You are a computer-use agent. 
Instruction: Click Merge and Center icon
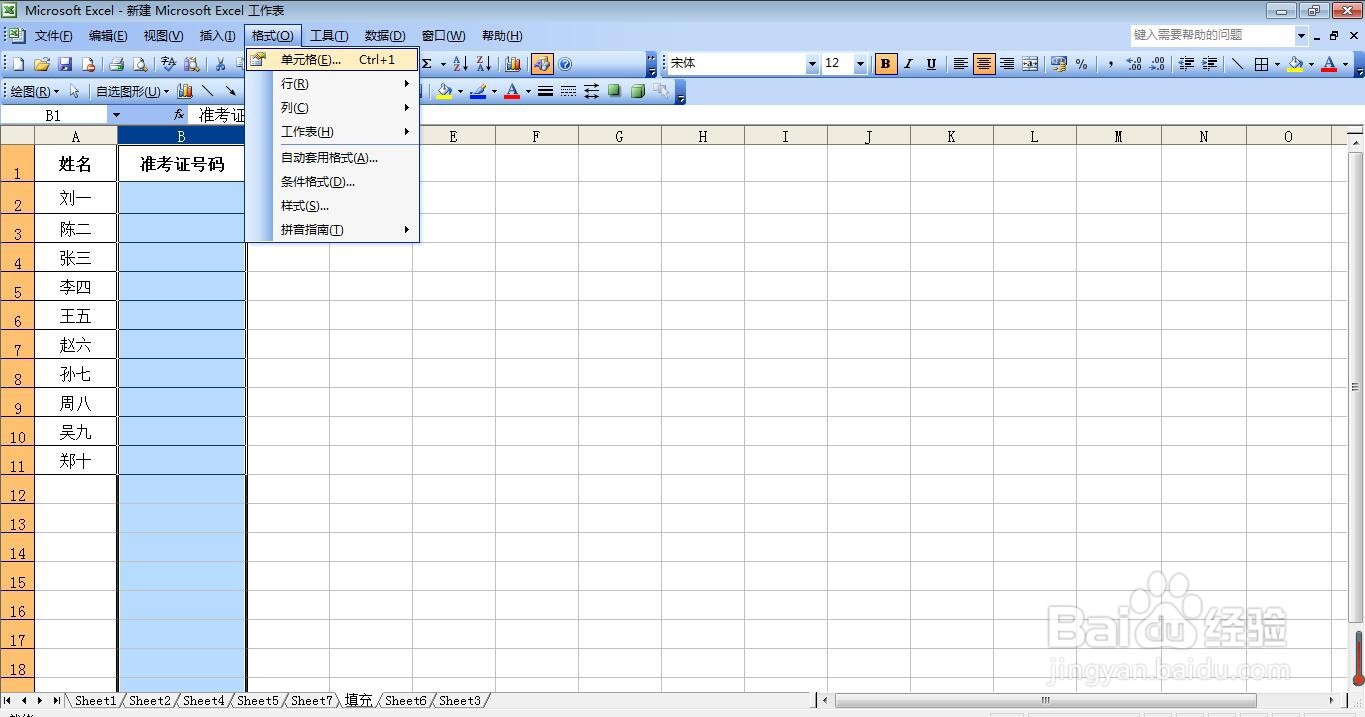click(x=1030, y=64)
